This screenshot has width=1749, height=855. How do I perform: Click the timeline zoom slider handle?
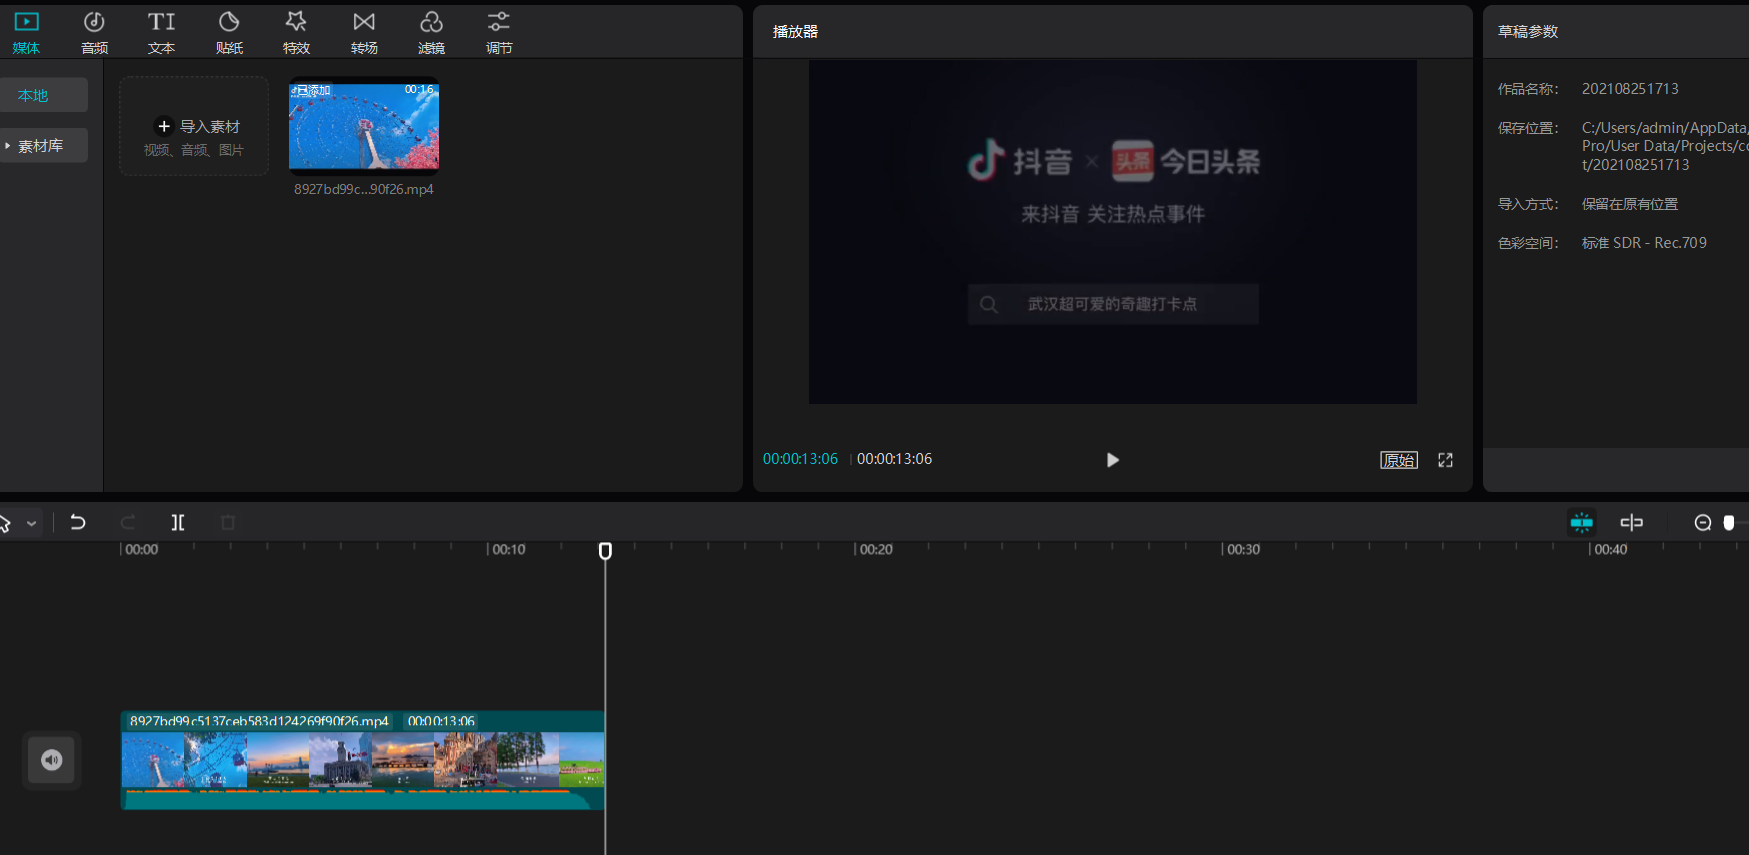(x=1729, y=522)
